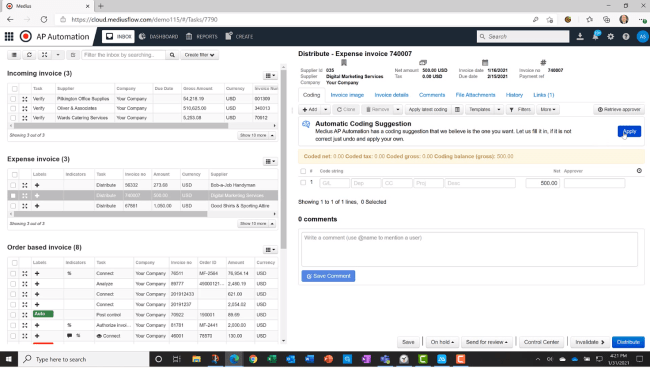Switch to the File Attachments tab
The width and height of the screenshot is (650, 368).
pos(475,95)
